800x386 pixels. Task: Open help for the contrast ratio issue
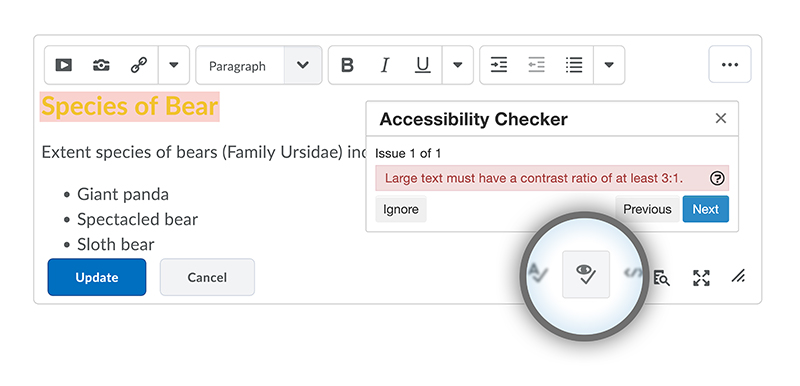[x=717, y=178]
